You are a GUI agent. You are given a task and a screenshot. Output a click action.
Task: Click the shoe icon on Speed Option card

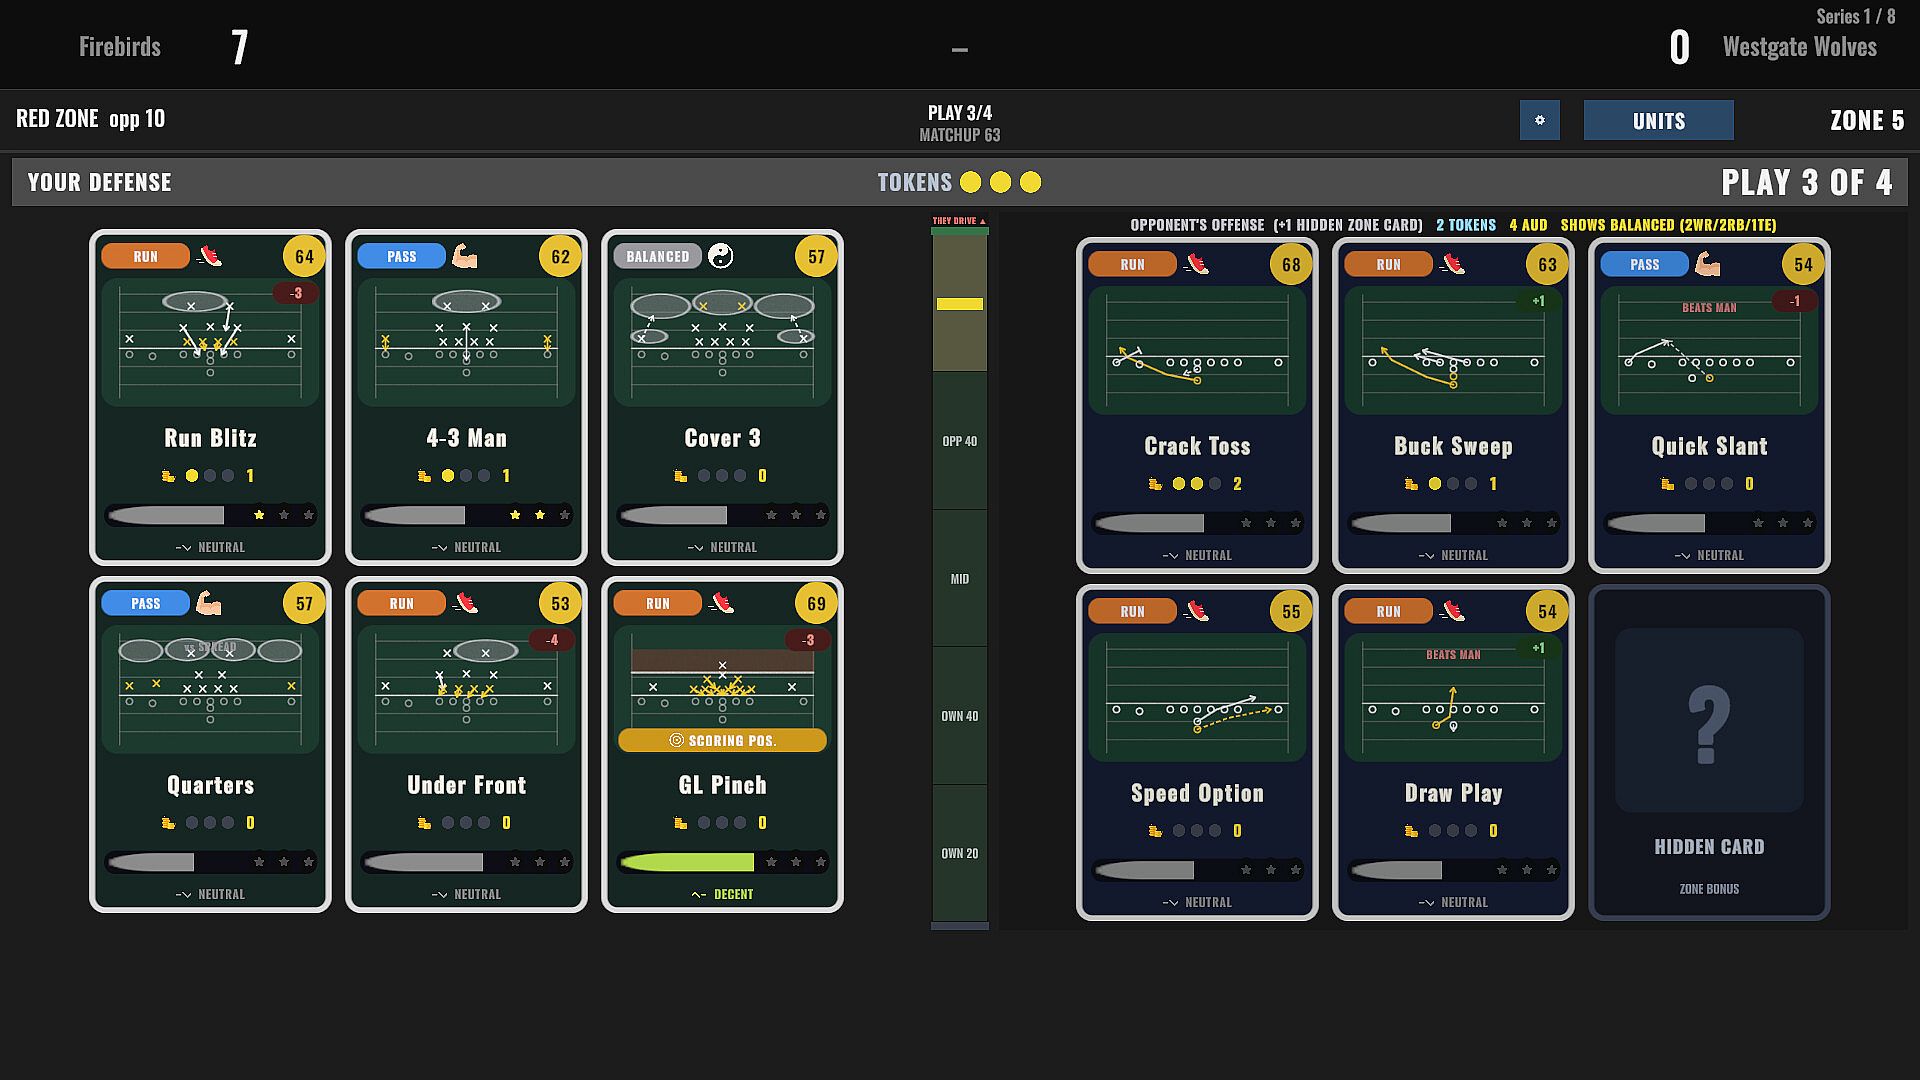[1196, 611]
